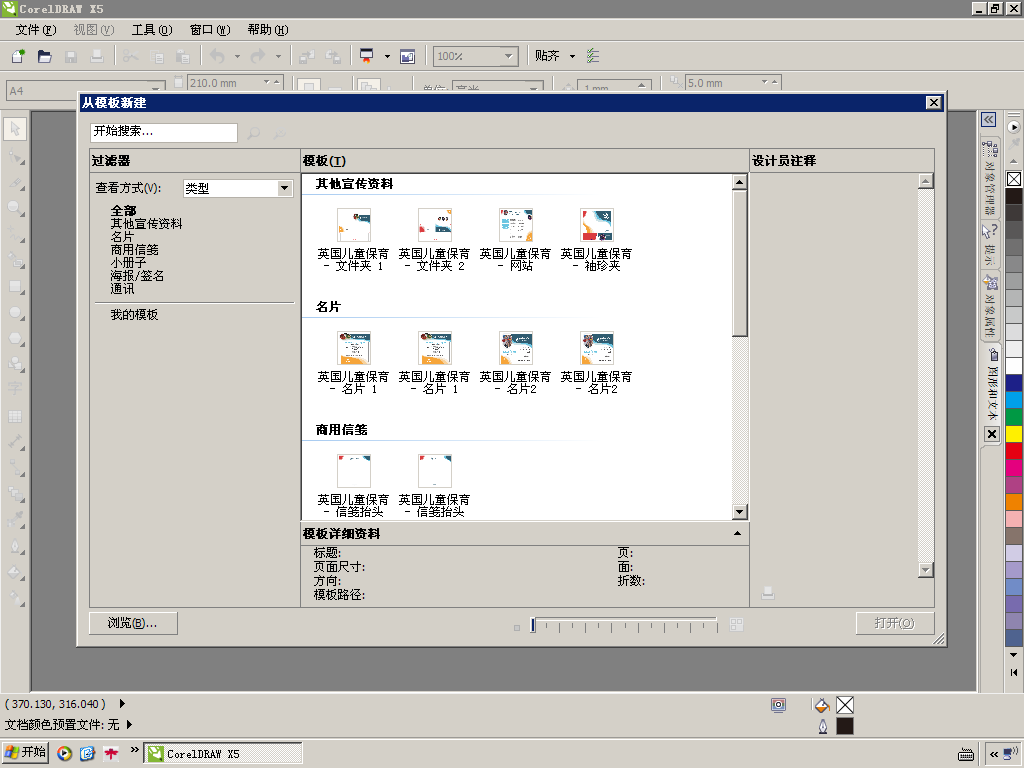
Task: Expand the Redo history dropdown arrow
Action: (278, 56)
